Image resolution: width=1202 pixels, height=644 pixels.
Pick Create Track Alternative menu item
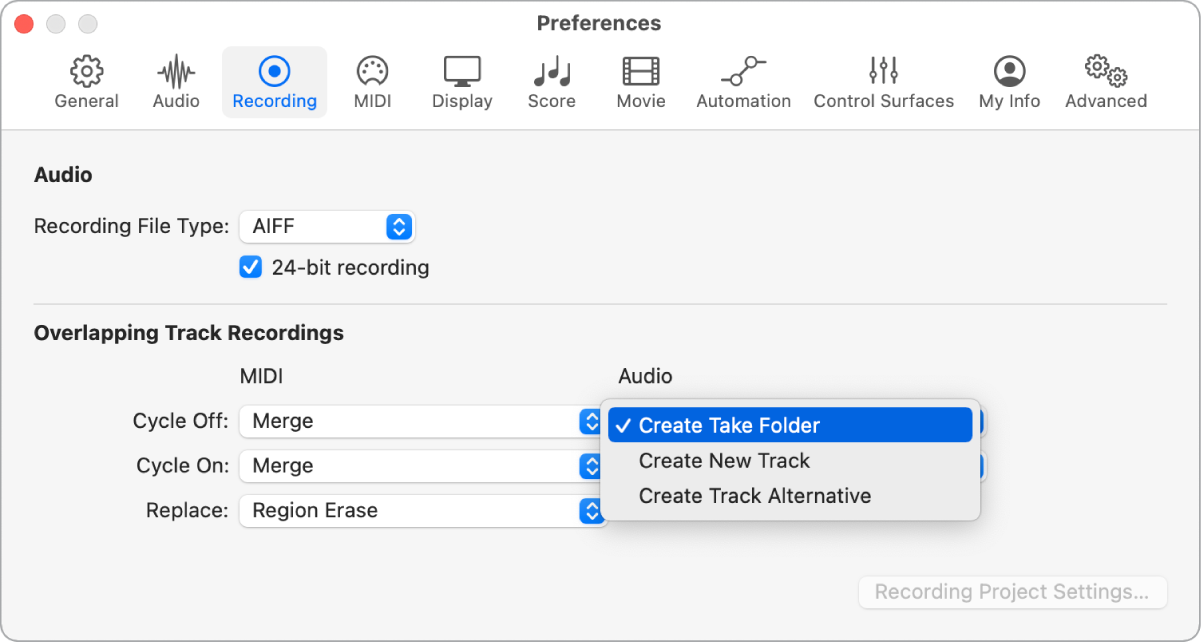754,496
